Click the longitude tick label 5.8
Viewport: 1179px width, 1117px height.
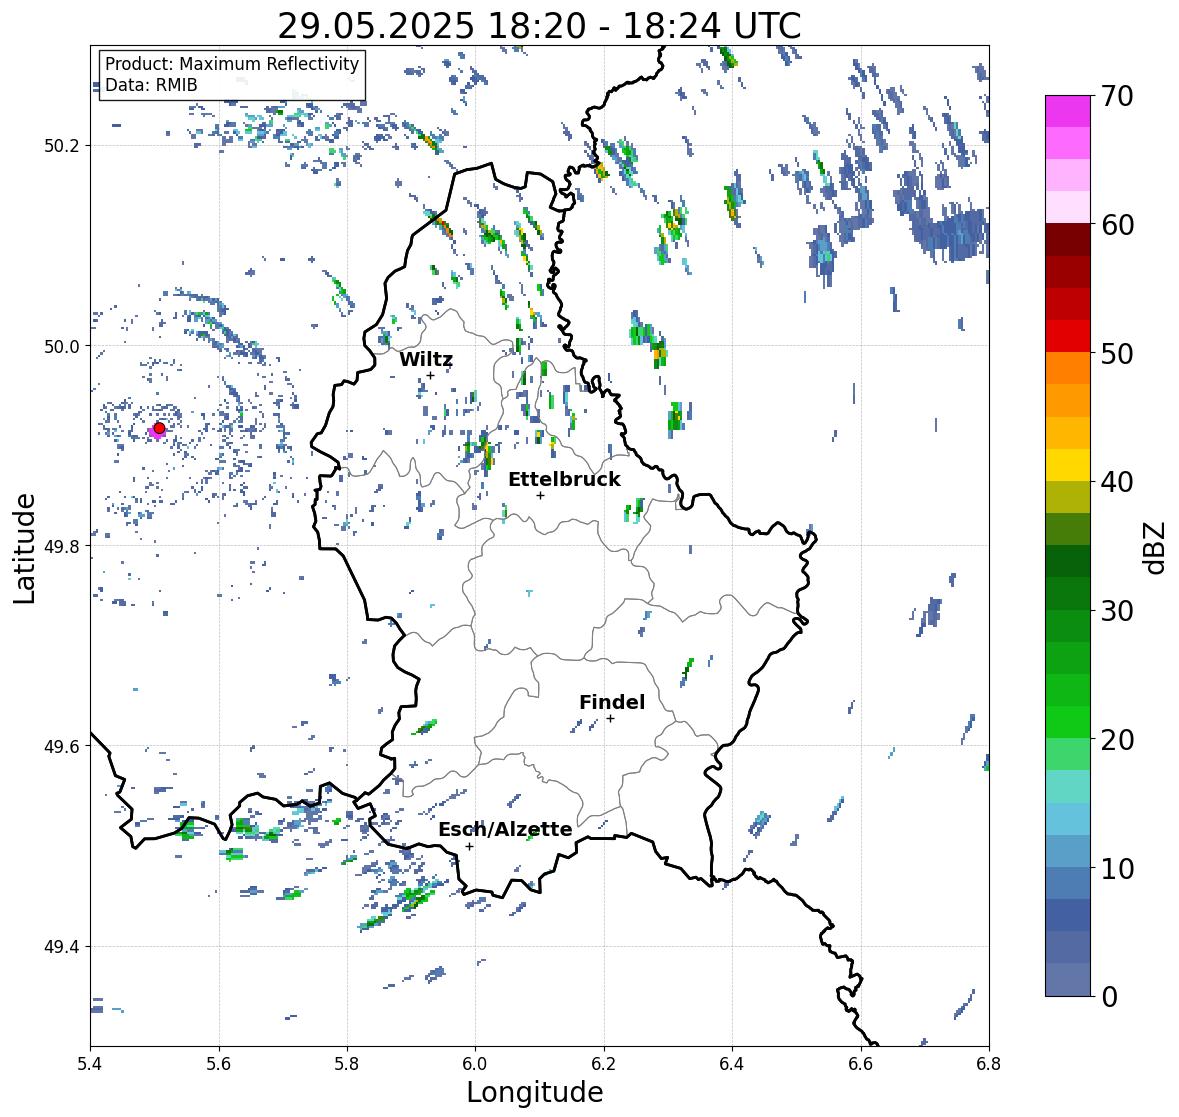point(347,1064)
